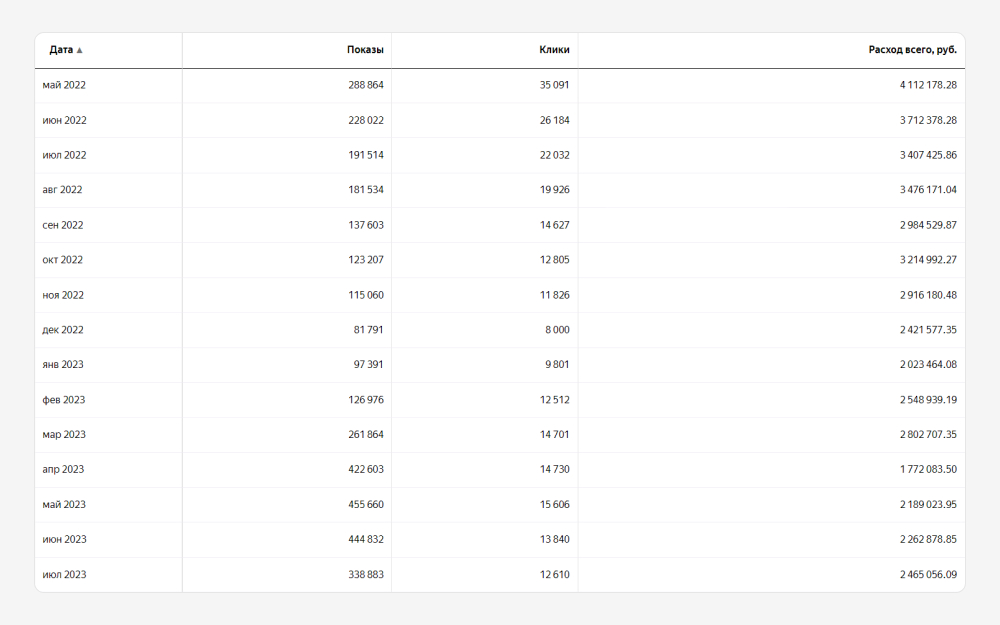Click impressions value 191 514 for июл 2022
Screen dimensions: 1000x625
tap(362, 155)
